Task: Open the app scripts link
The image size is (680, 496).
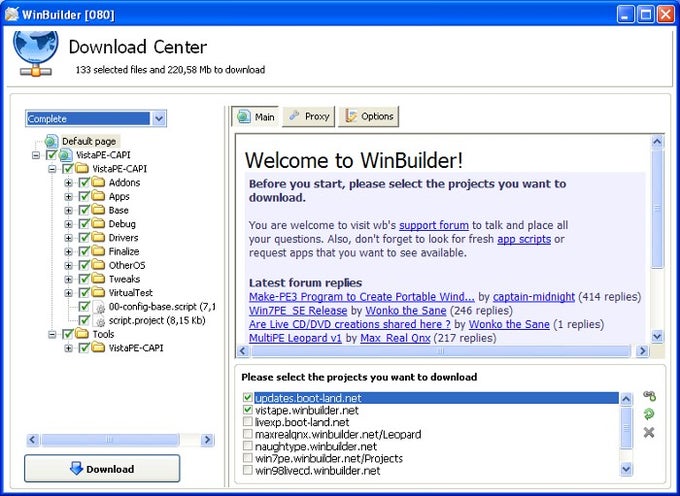Action: (524, 239)
